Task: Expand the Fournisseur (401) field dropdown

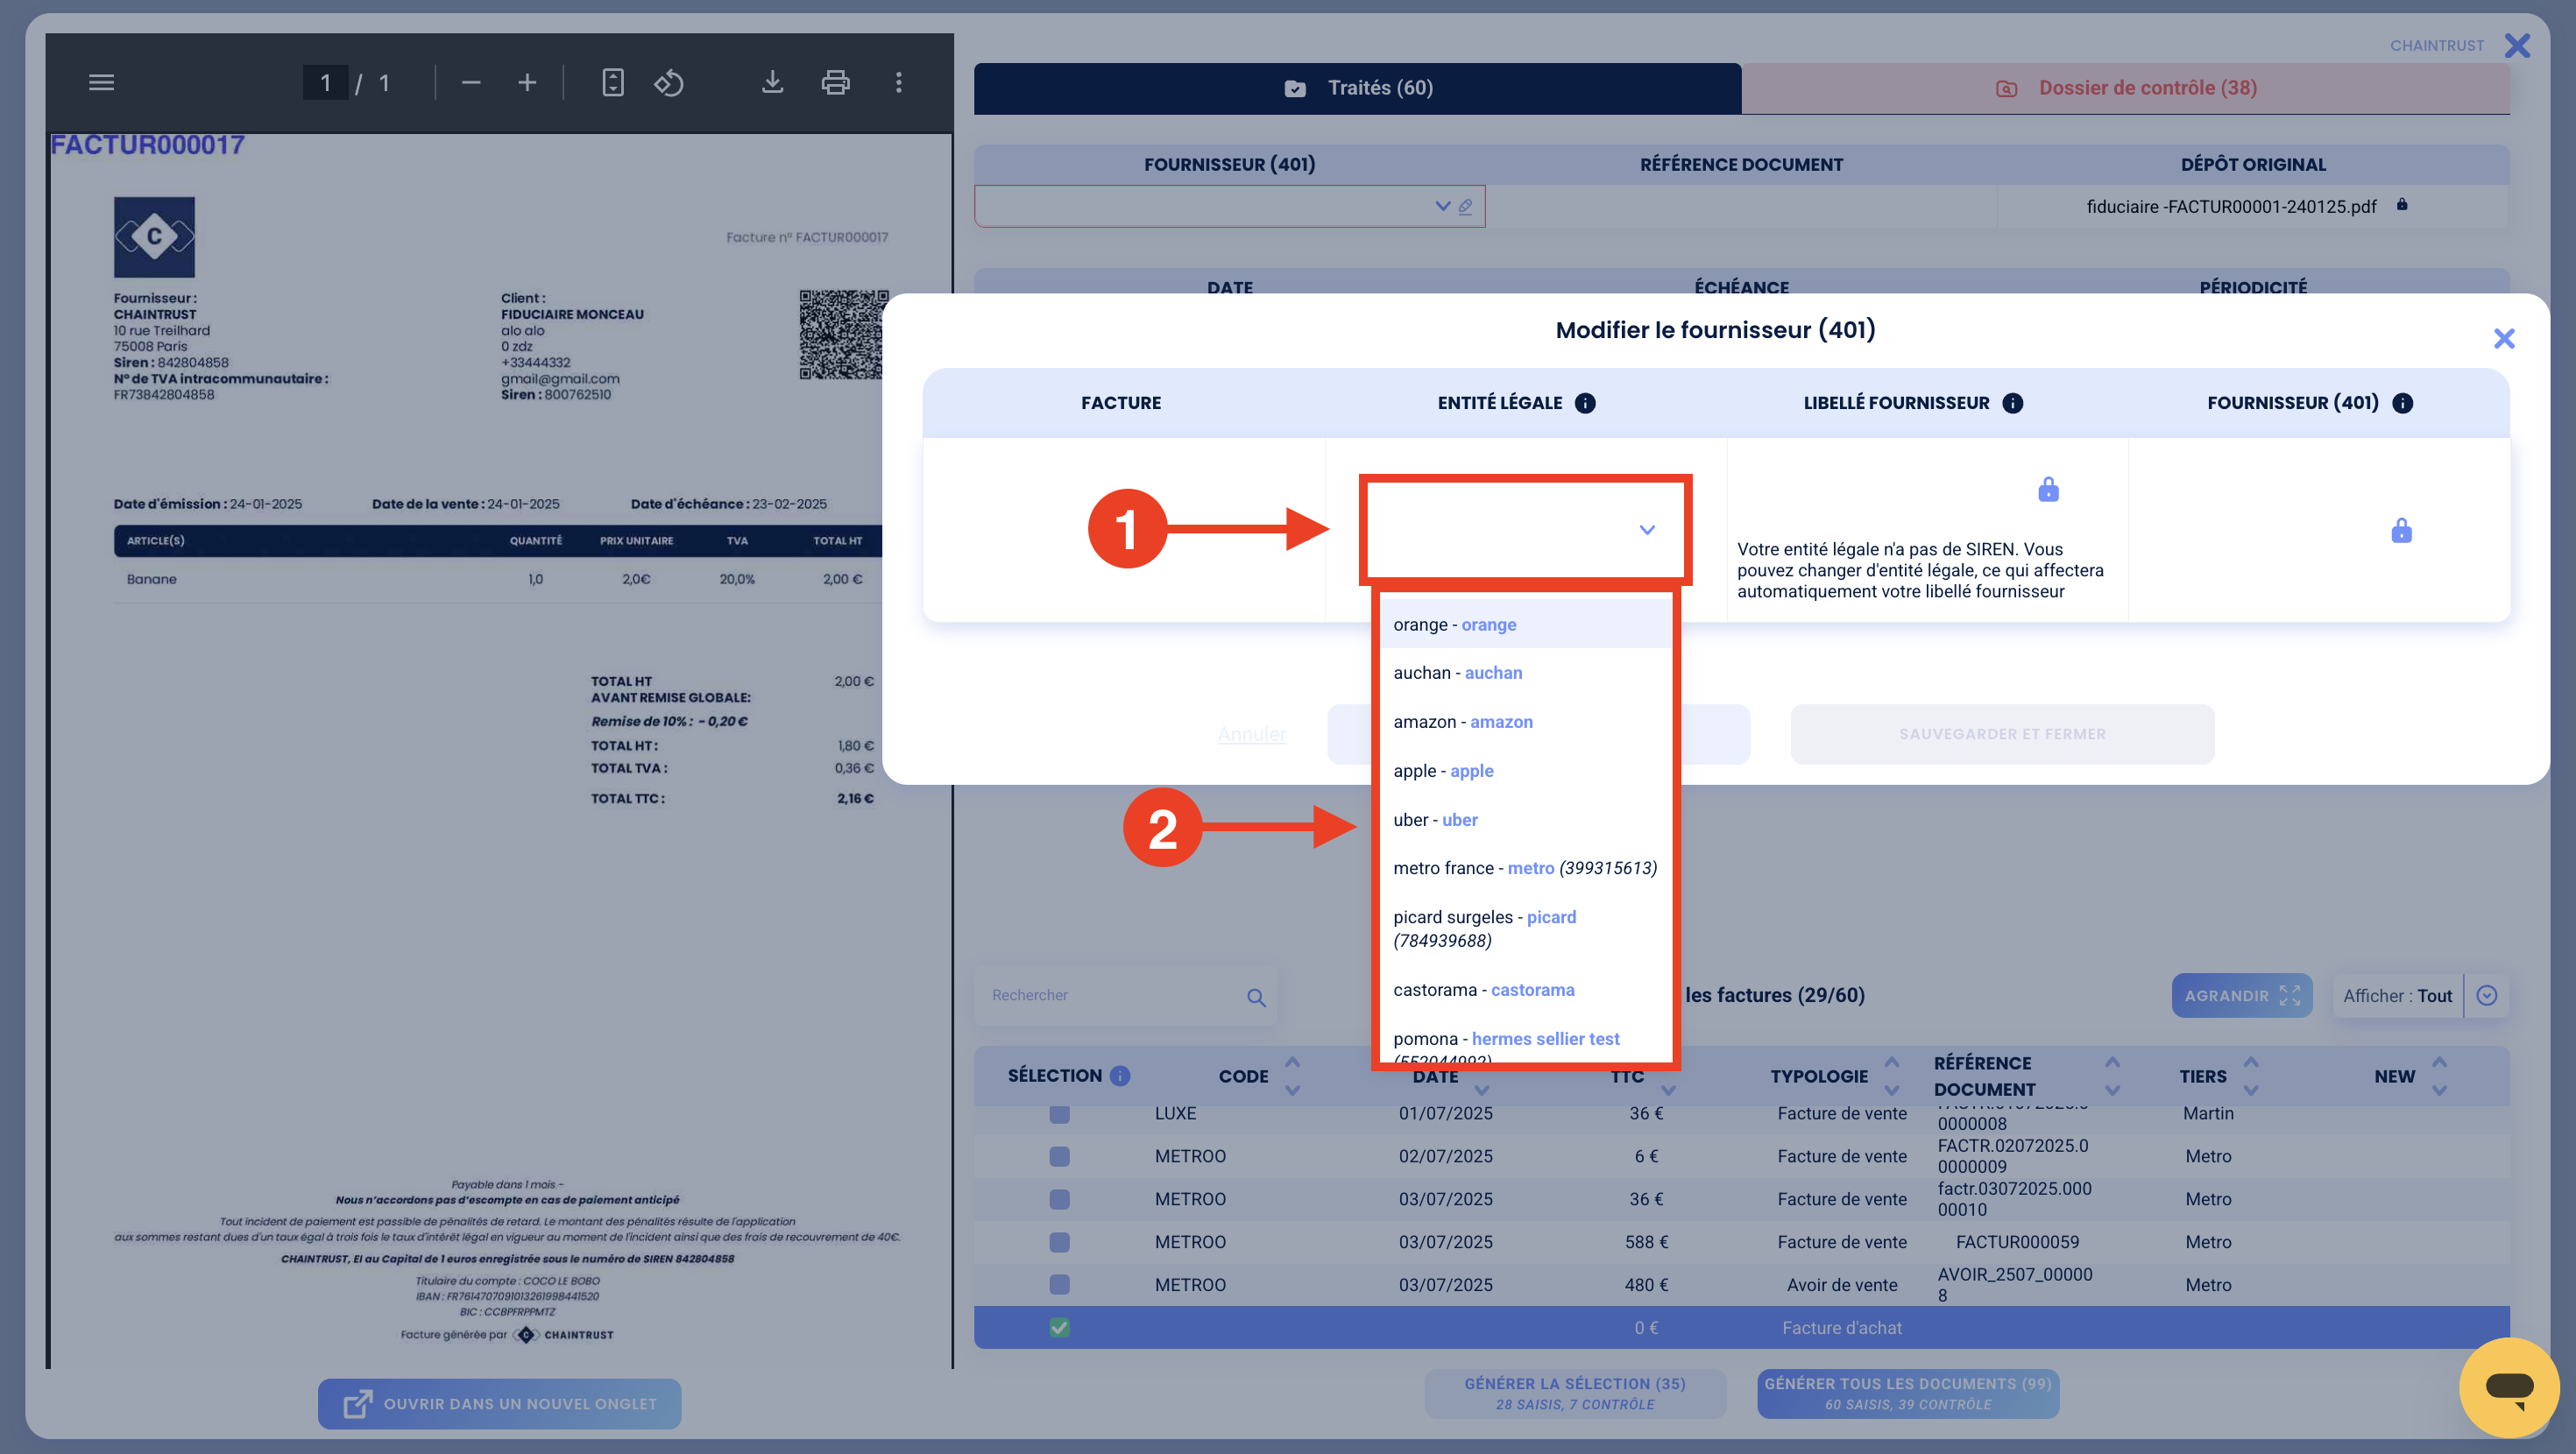Action: click(x=1442, y=206)
